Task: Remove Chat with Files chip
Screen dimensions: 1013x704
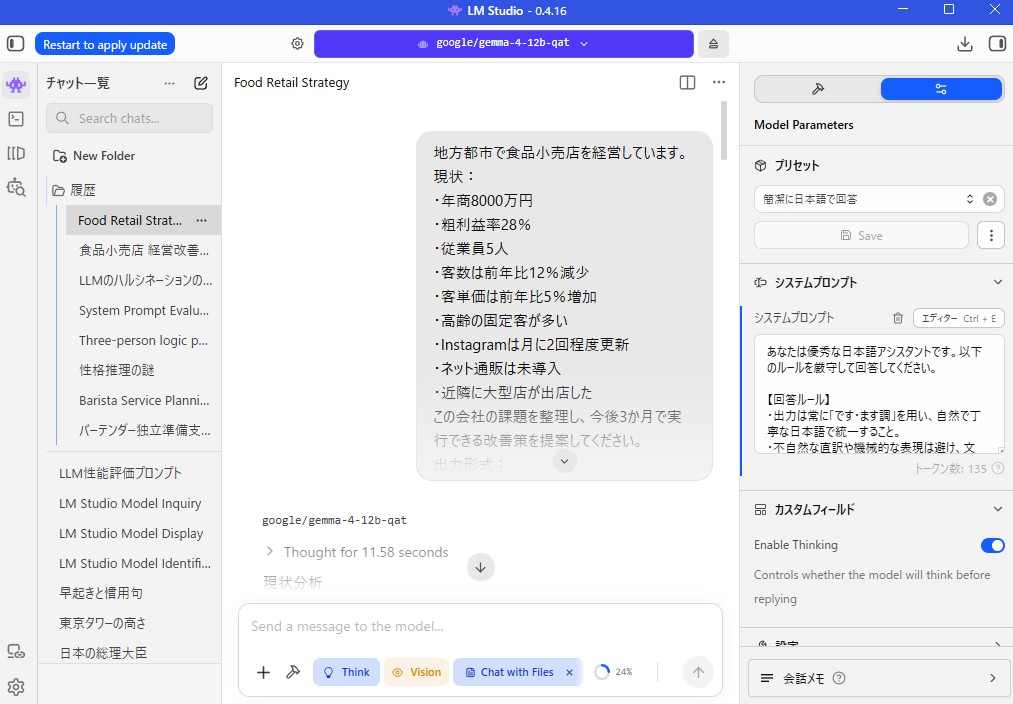Action: [569, 672]
